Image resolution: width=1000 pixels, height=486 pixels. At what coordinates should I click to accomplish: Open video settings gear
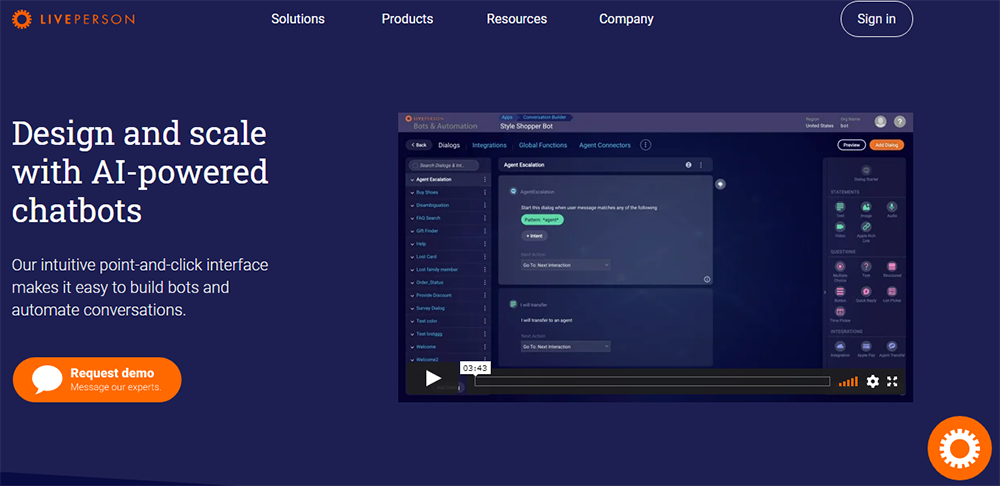(872, 381)
